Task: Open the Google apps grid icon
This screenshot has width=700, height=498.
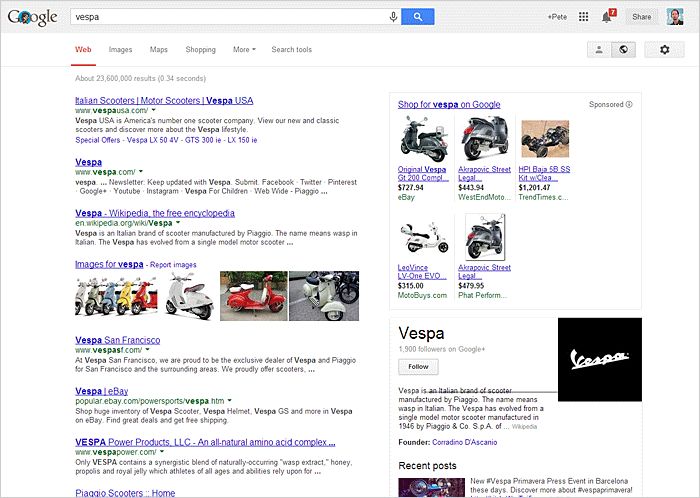Action: point(583,17)
